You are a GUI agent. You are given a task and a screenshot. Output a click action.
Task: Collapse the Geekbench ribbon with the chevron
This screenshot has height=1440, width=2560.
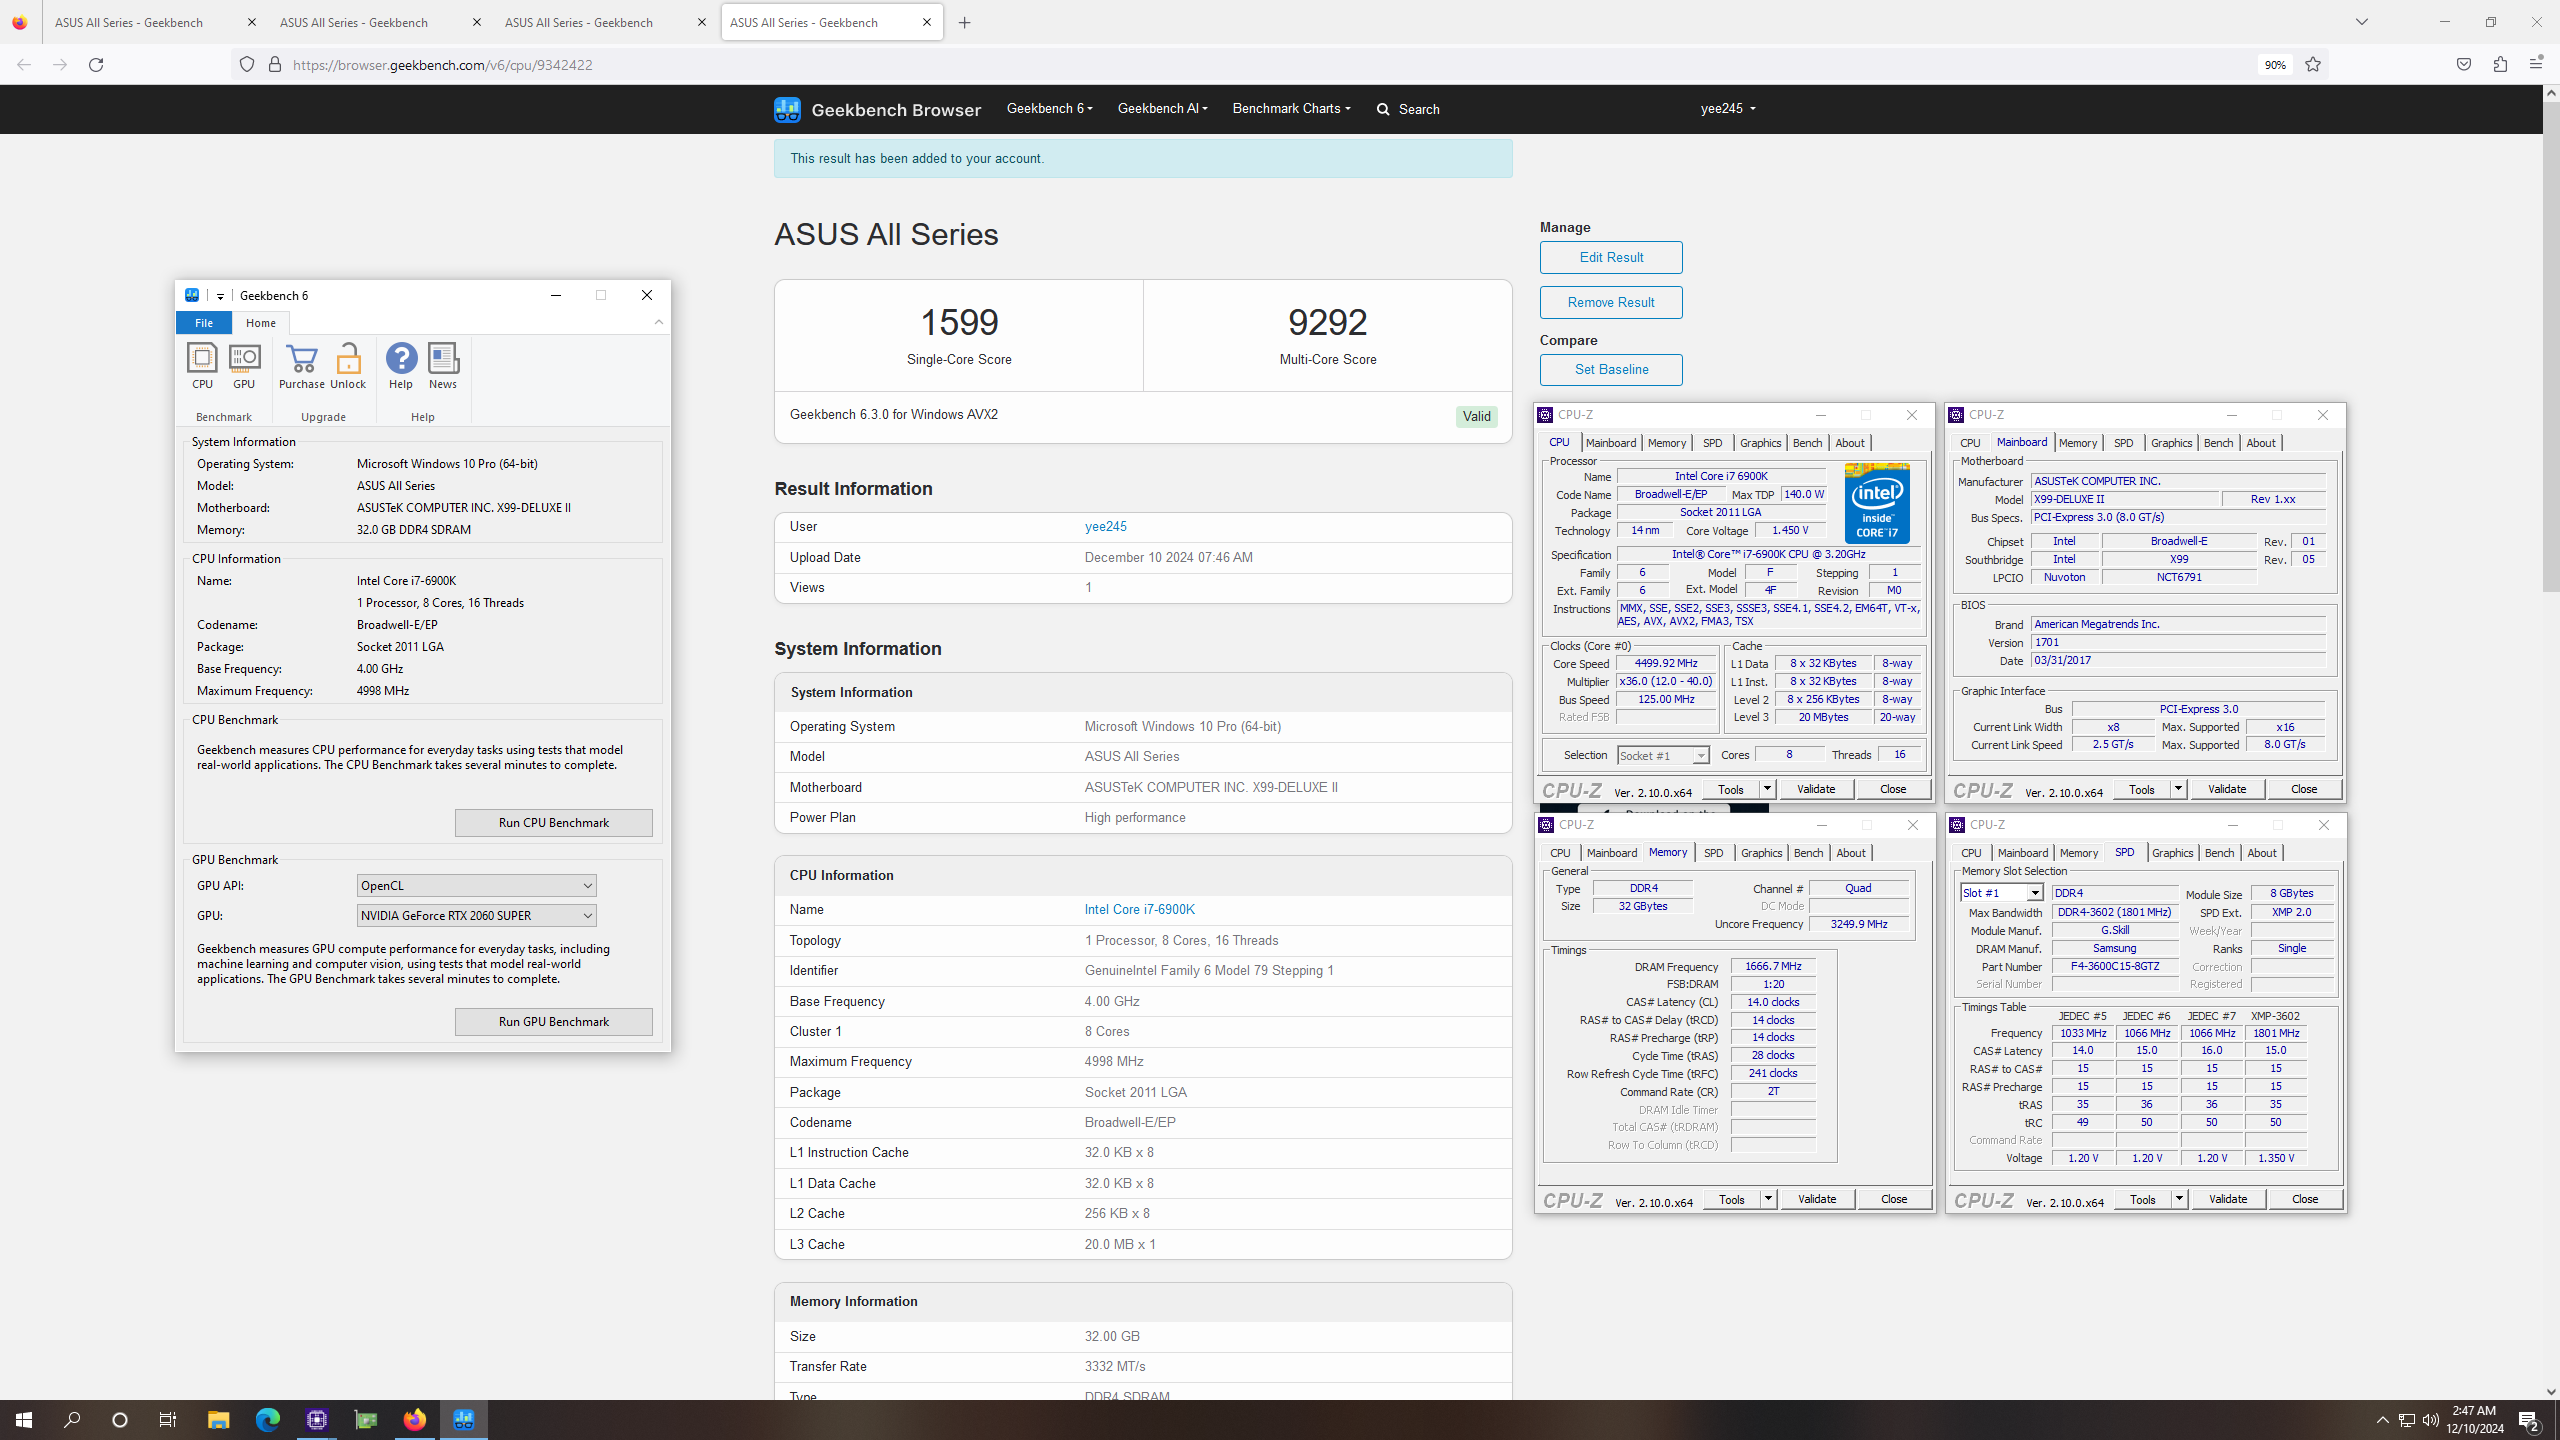659,322
